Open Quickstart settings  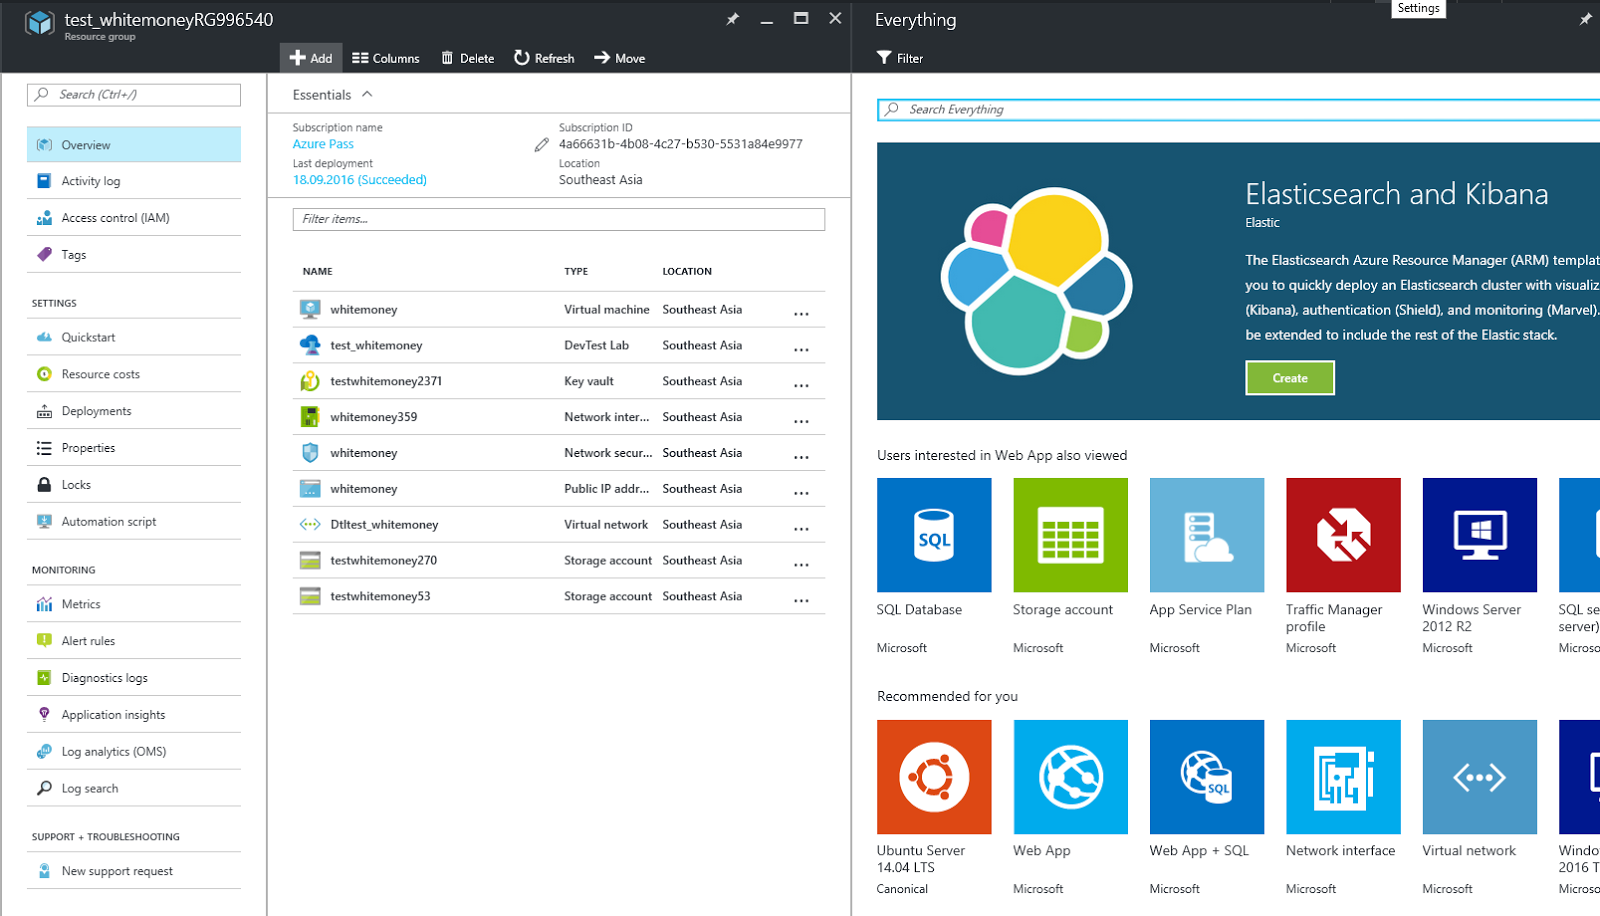point(134,337)
